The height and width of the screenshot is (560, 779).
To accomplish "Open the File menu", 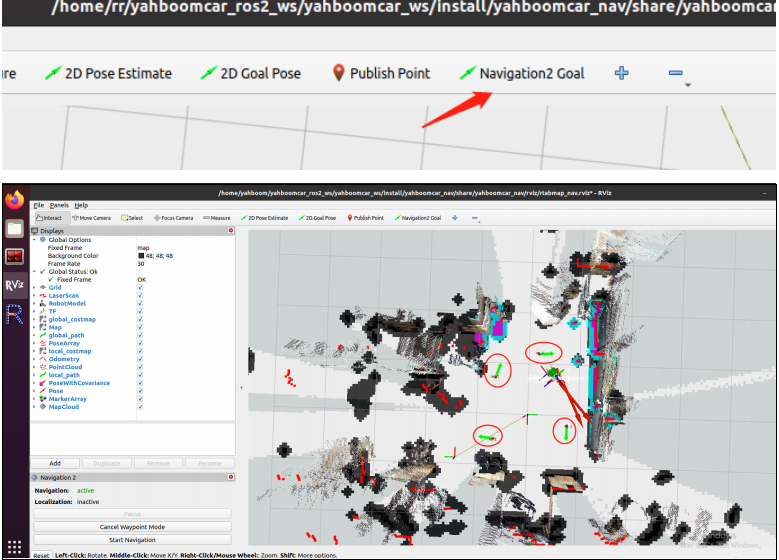I will (x=39, y=205).
